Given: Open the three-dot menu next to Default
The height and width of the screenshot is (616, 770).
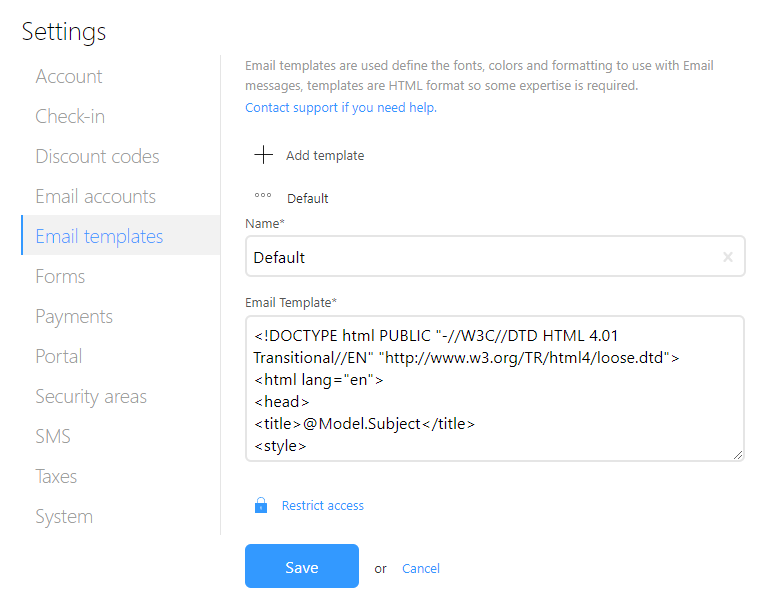Looking at the screenshot, I should tap(263, 198).
